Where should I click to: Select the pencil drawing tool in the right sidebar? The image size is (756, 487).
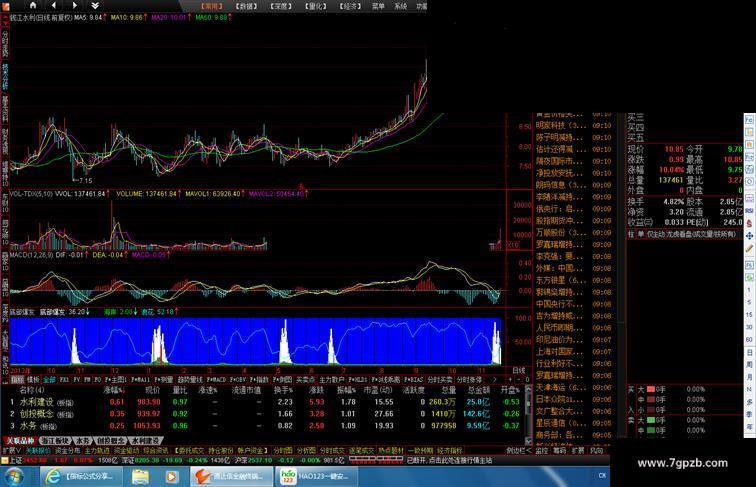(x=749, y=248)
